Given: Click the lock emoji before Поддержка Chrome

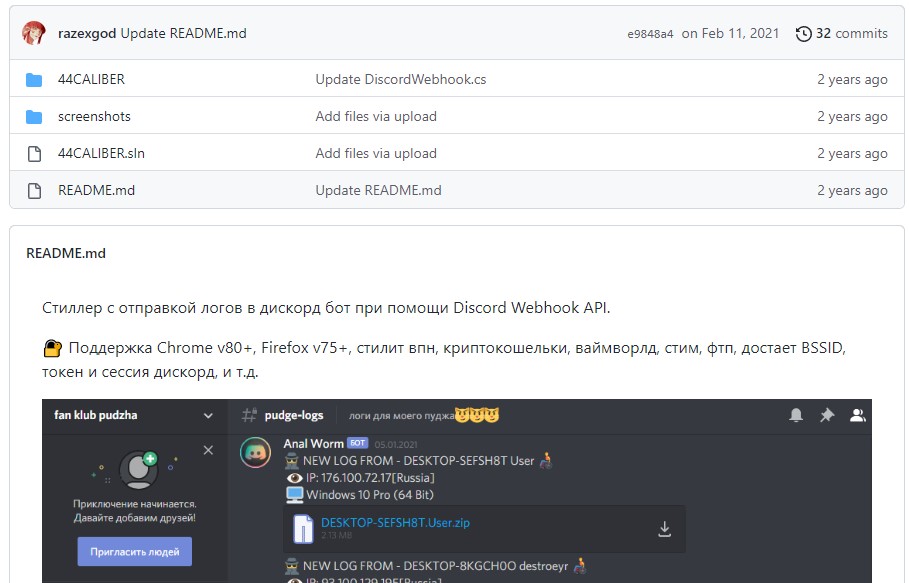Looking at the screenshot, I should pyautogui.click(x=52, y=349).
